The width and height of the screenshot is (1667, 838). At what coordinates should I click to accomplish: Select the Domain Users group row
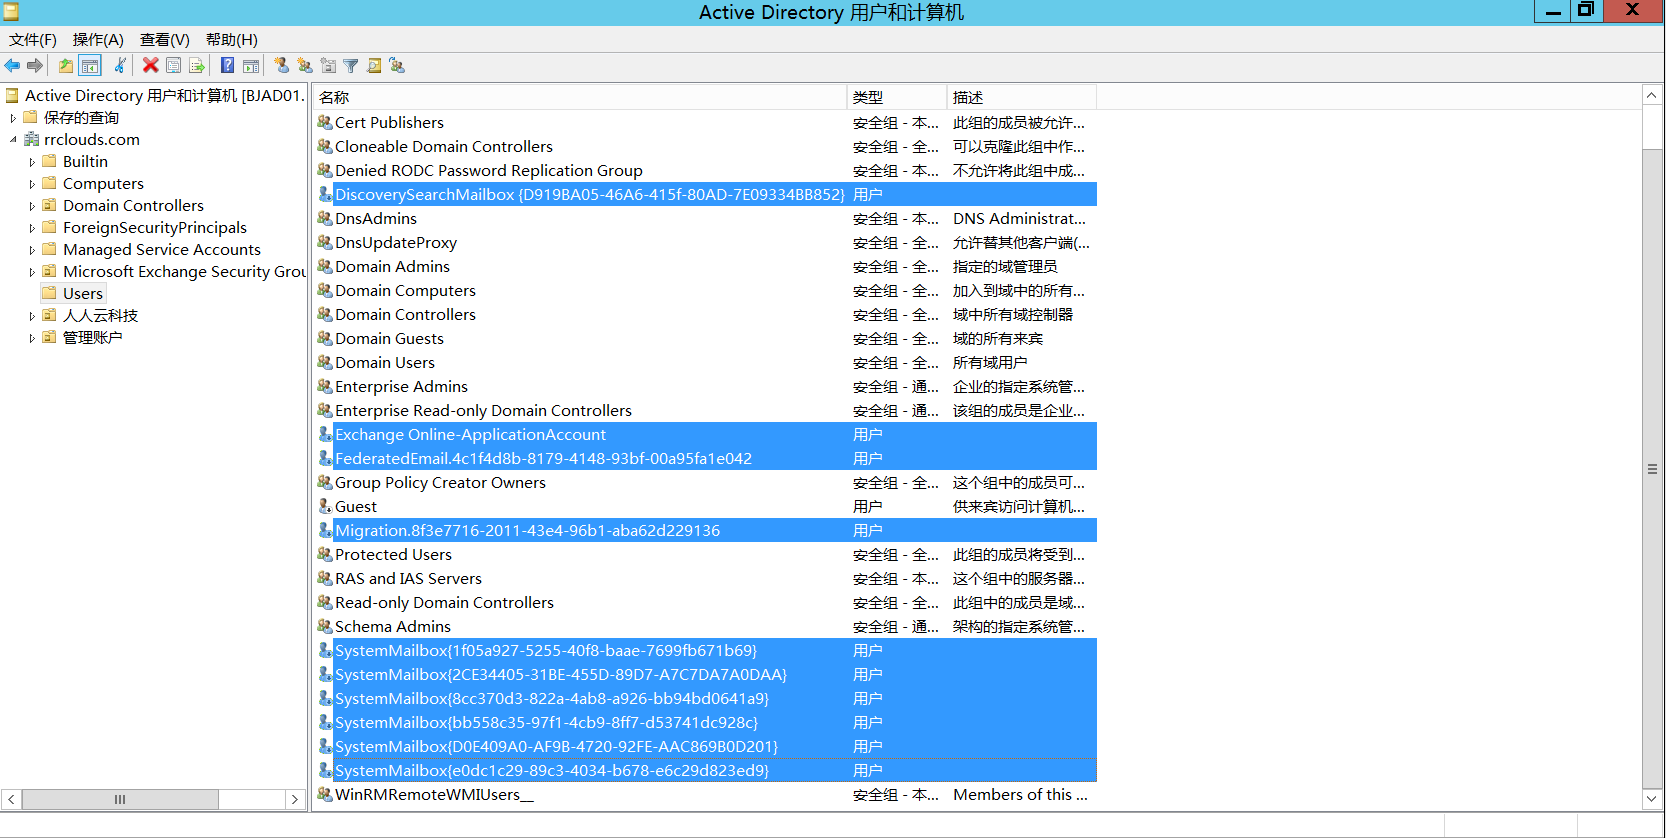click(x=706, y=362)
